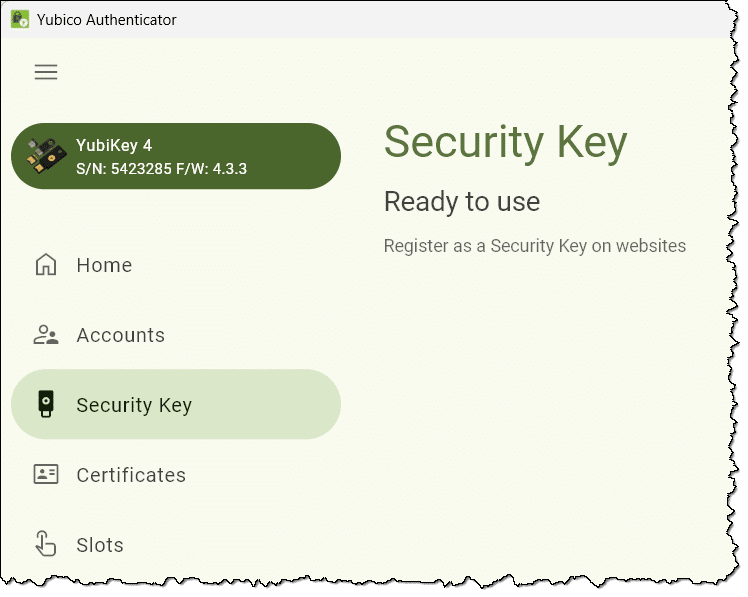748x597 pixels.
Task: Click the Ready to use status text
Action: point(462,202)
